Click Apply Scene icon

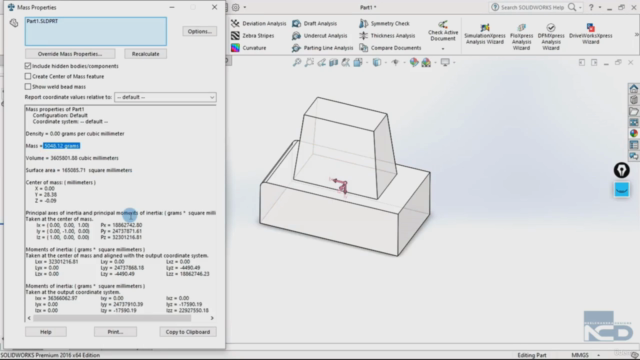point(426,62)
